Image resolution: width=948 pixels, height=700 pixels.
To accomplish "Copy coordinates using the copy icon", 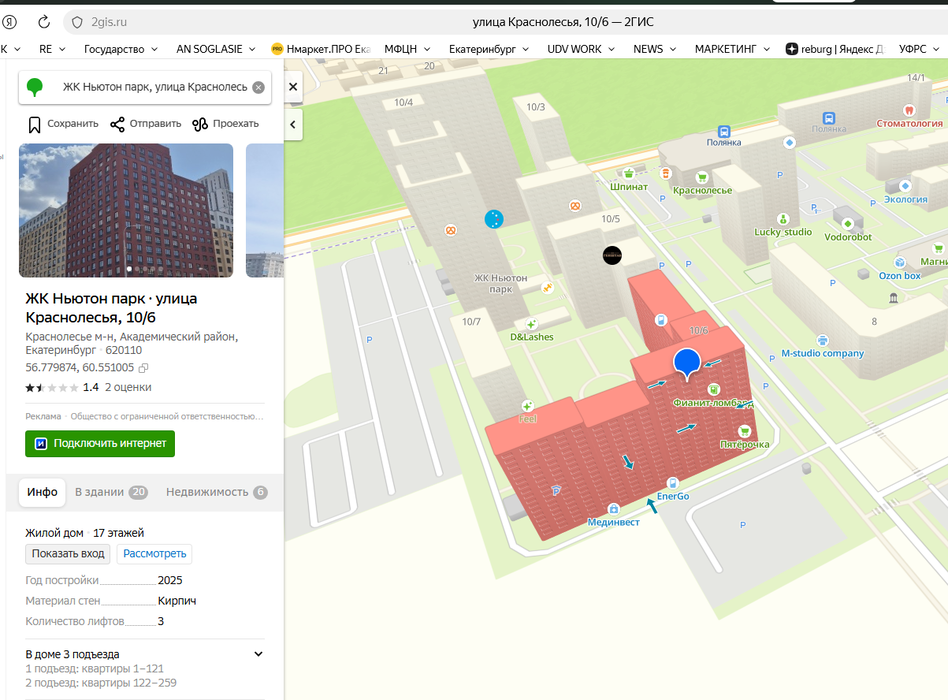I will pyautogui.click(x=144, y=368).
